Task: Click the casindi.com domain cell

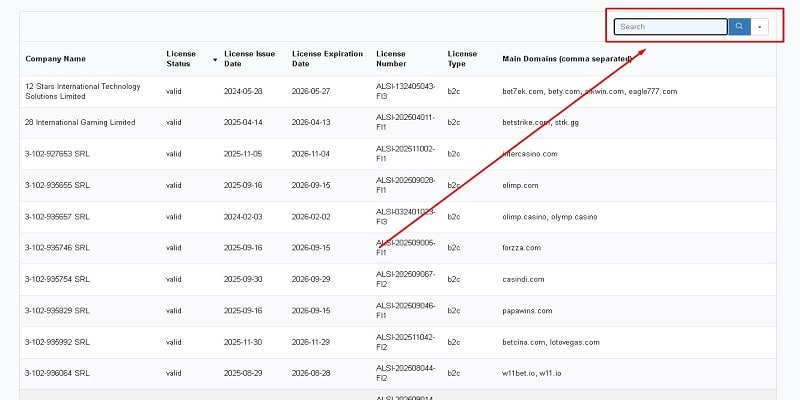Action: [523, 279]
